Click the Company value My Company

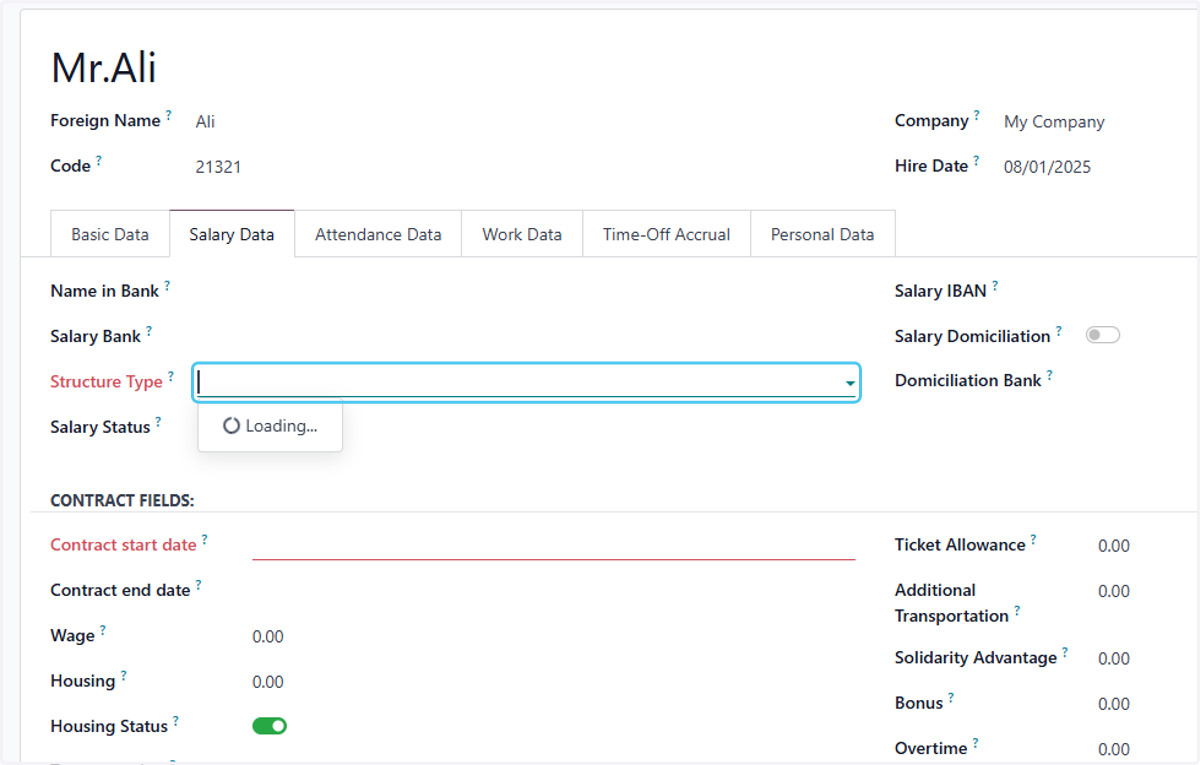1054,122
